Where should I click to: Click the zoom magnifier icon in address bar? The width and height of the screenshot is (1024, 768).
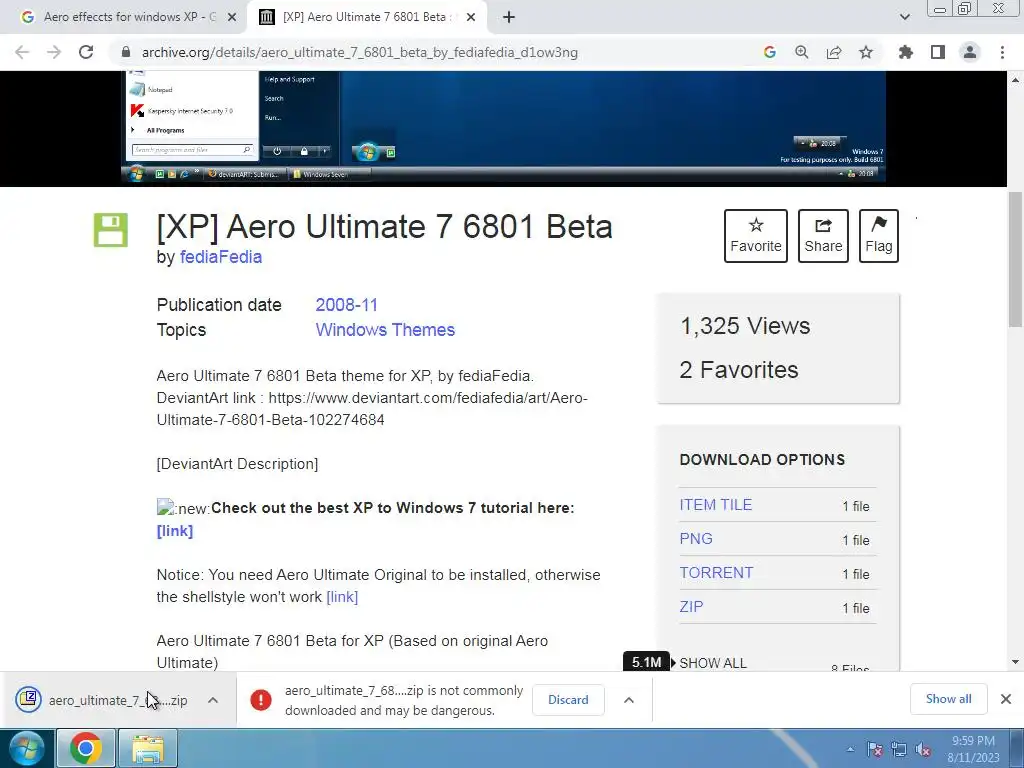(x=801, y=52)
